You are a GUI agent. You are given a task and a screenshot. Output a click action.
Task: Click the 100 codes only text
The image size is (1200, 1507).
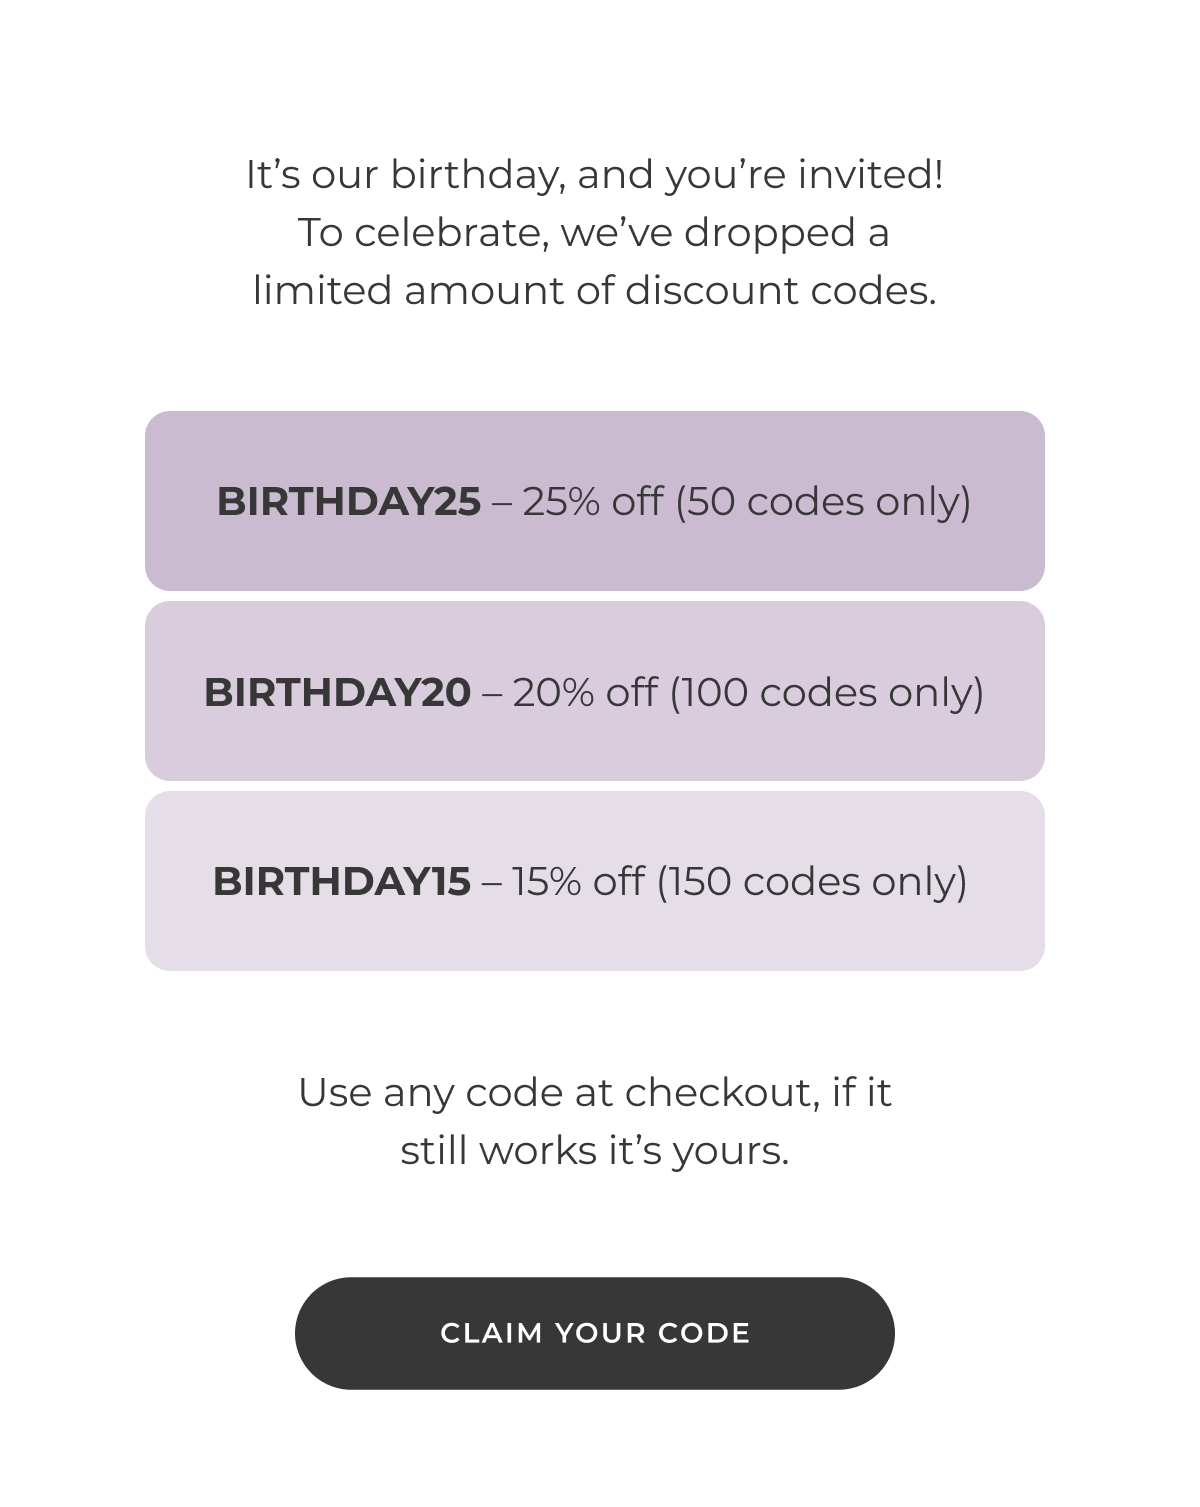[828, 692]
